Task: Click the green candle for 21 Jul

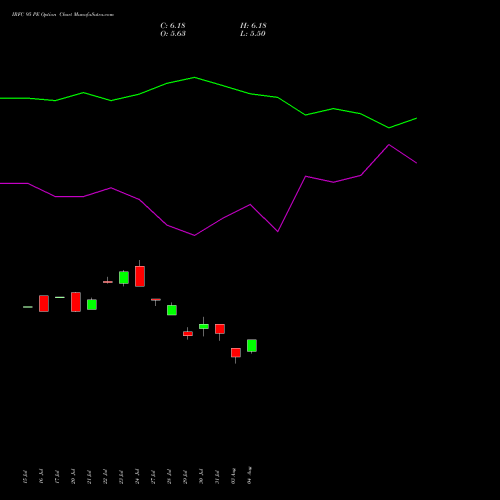Action: (92, 304)
